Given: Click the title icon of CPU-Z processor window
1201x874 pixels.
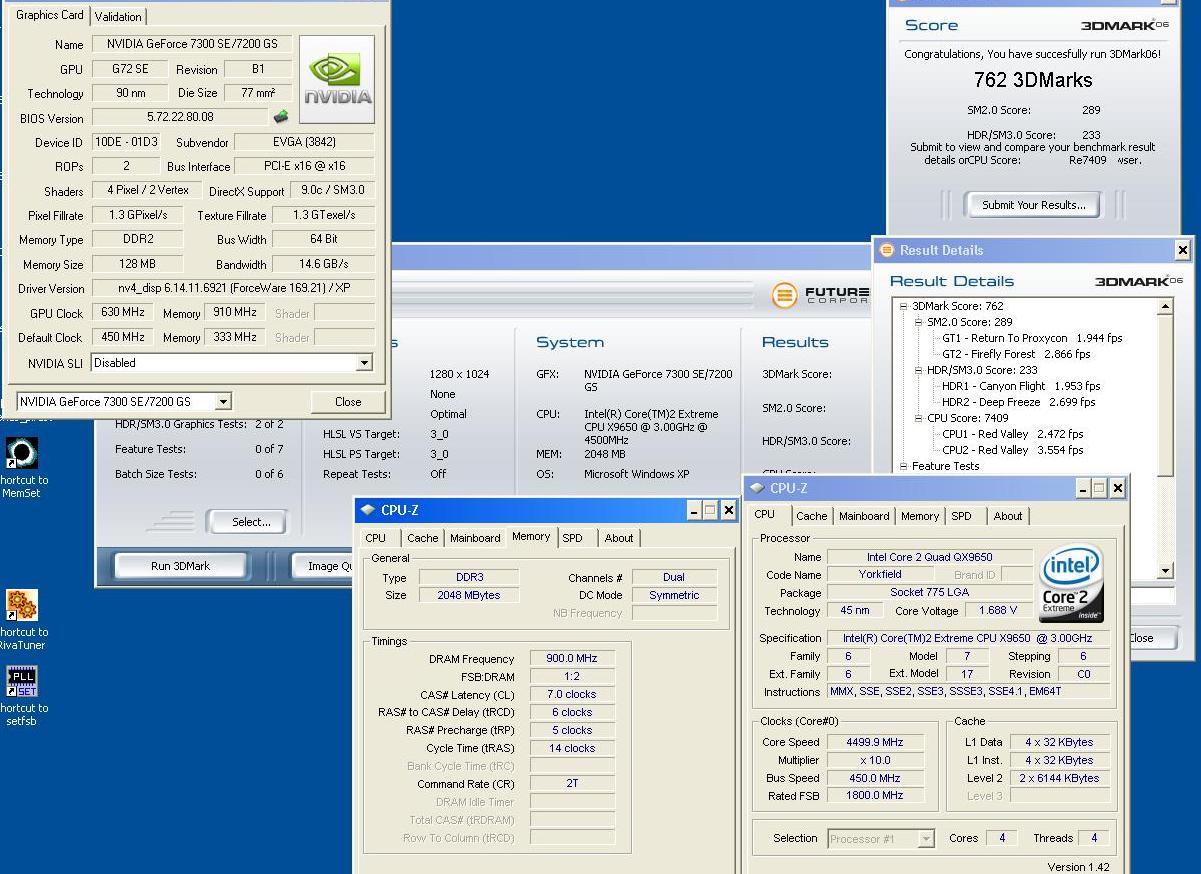Looking at the screenshot, I should pos(757,488).
